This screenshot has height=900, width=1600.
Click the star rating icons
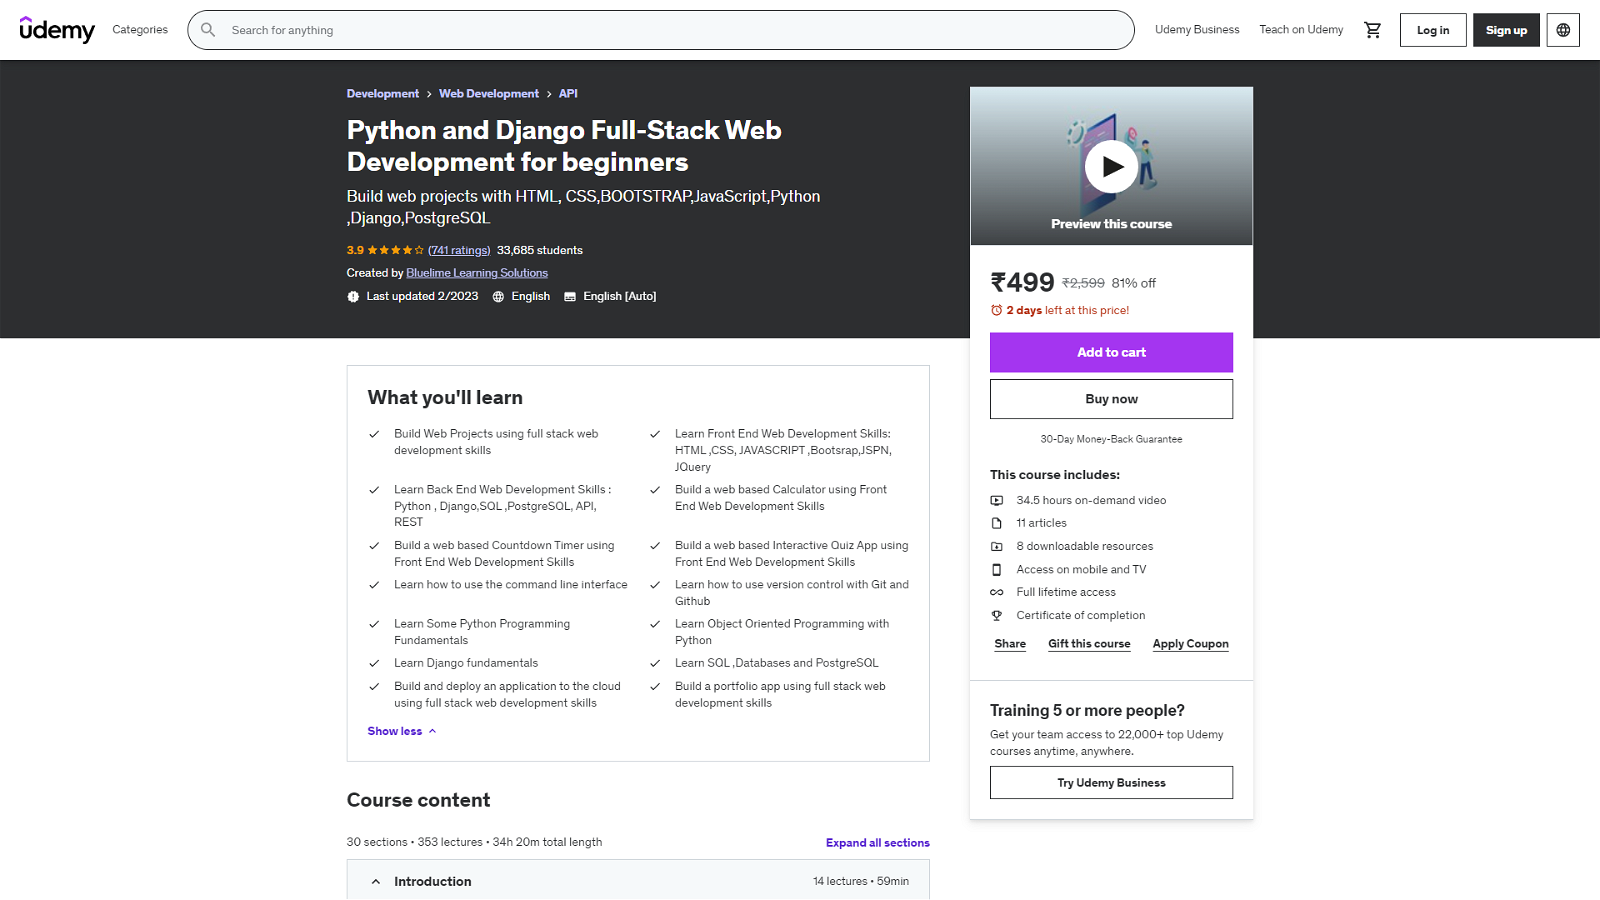(x=396, y=251)
